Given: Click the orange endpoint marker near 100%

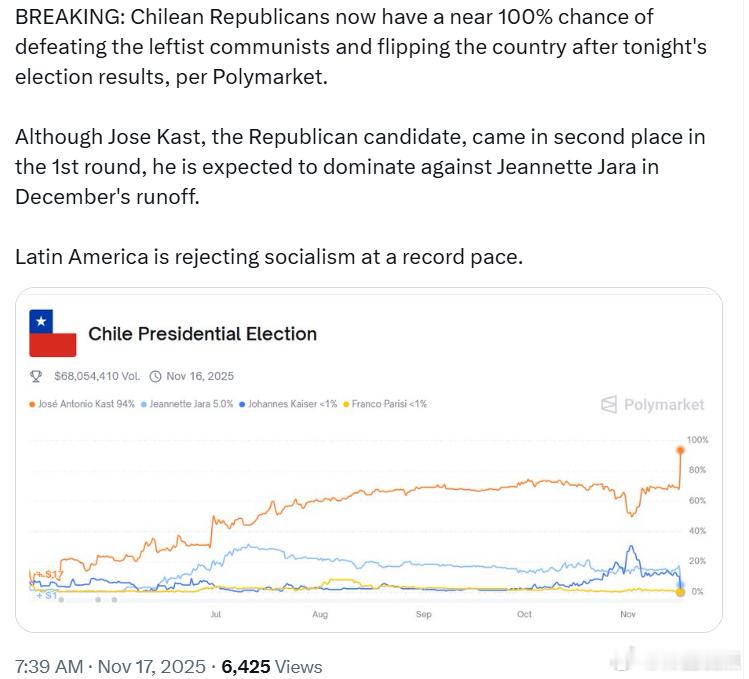Looking at the screenshot, I should [681, 449].
